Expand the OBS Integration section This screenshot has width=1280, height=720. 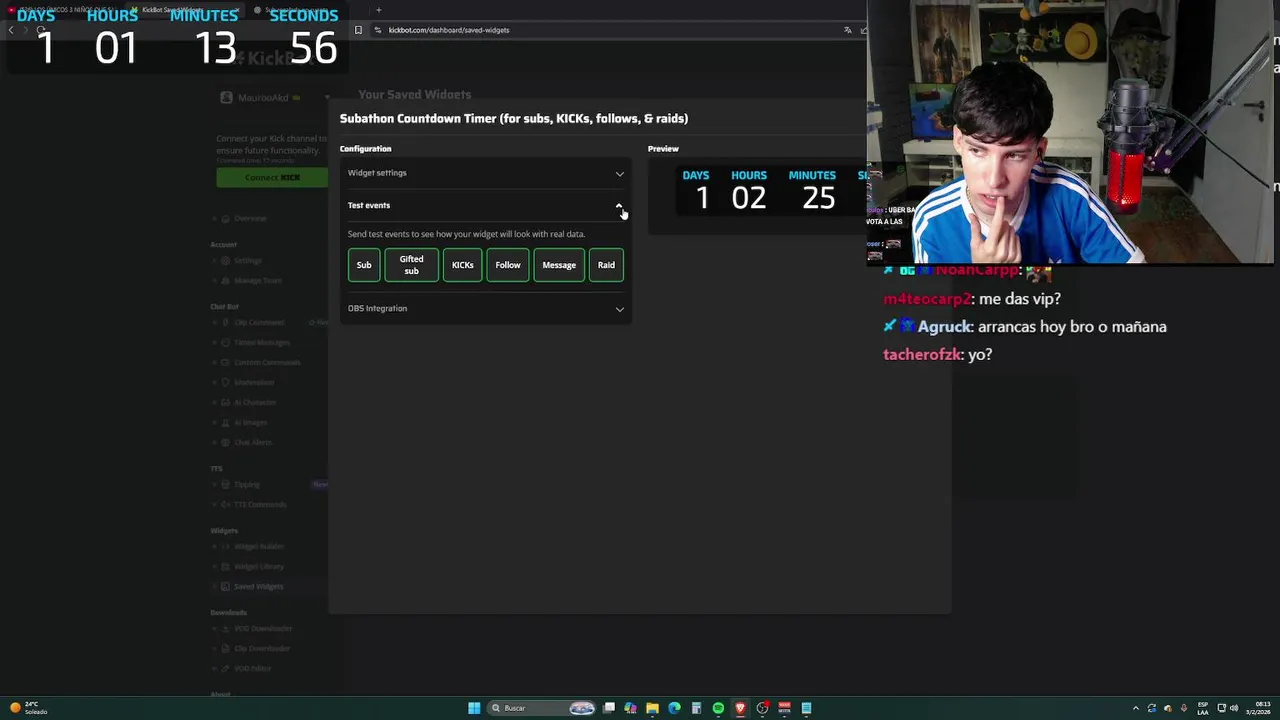tap(485, 308)
